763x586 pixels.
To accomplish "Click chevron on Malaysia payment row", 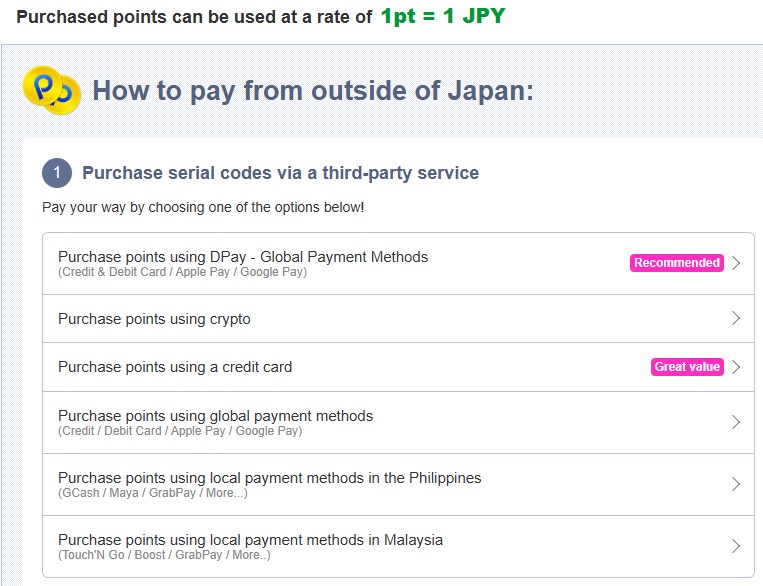I will pyautogui.click(x=736, y=546).
